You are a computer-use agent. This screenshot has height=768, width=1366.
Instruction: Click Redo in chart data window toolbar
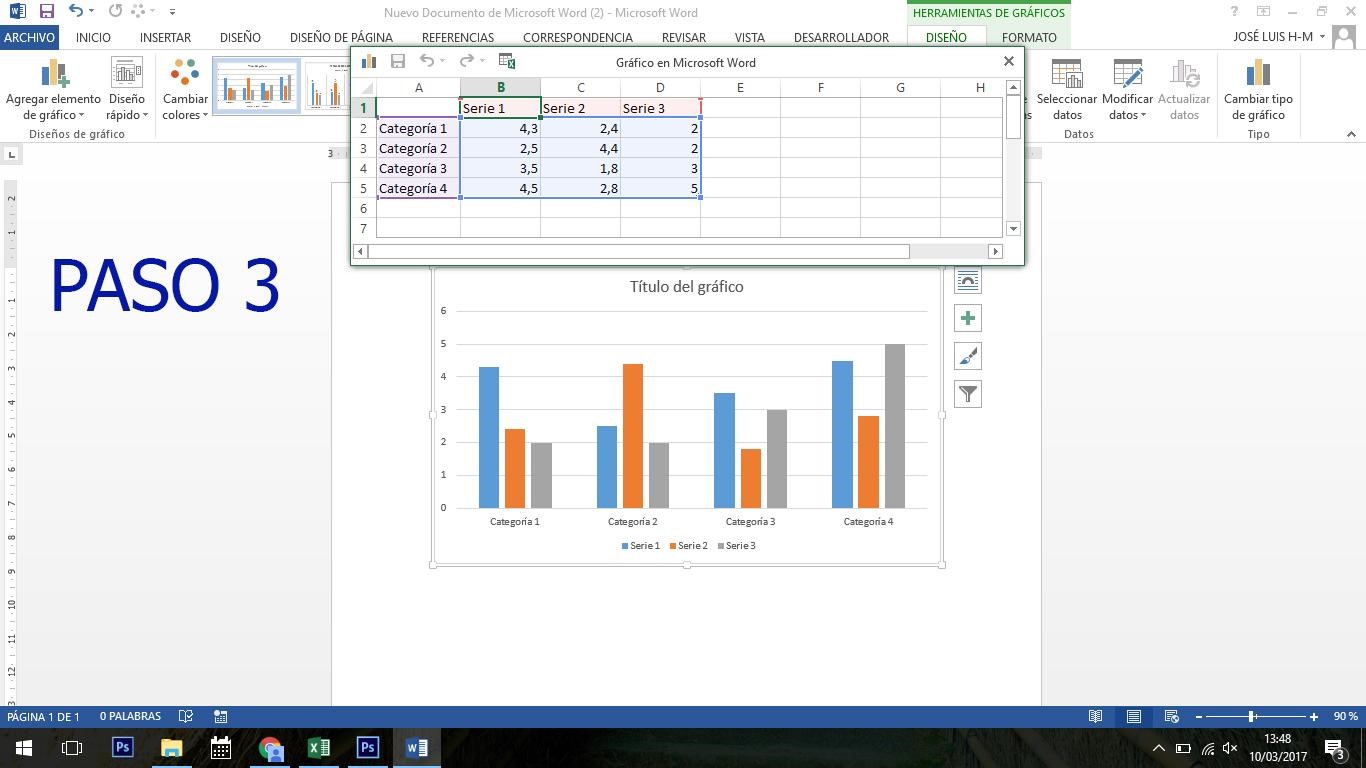tap(466, 61)
